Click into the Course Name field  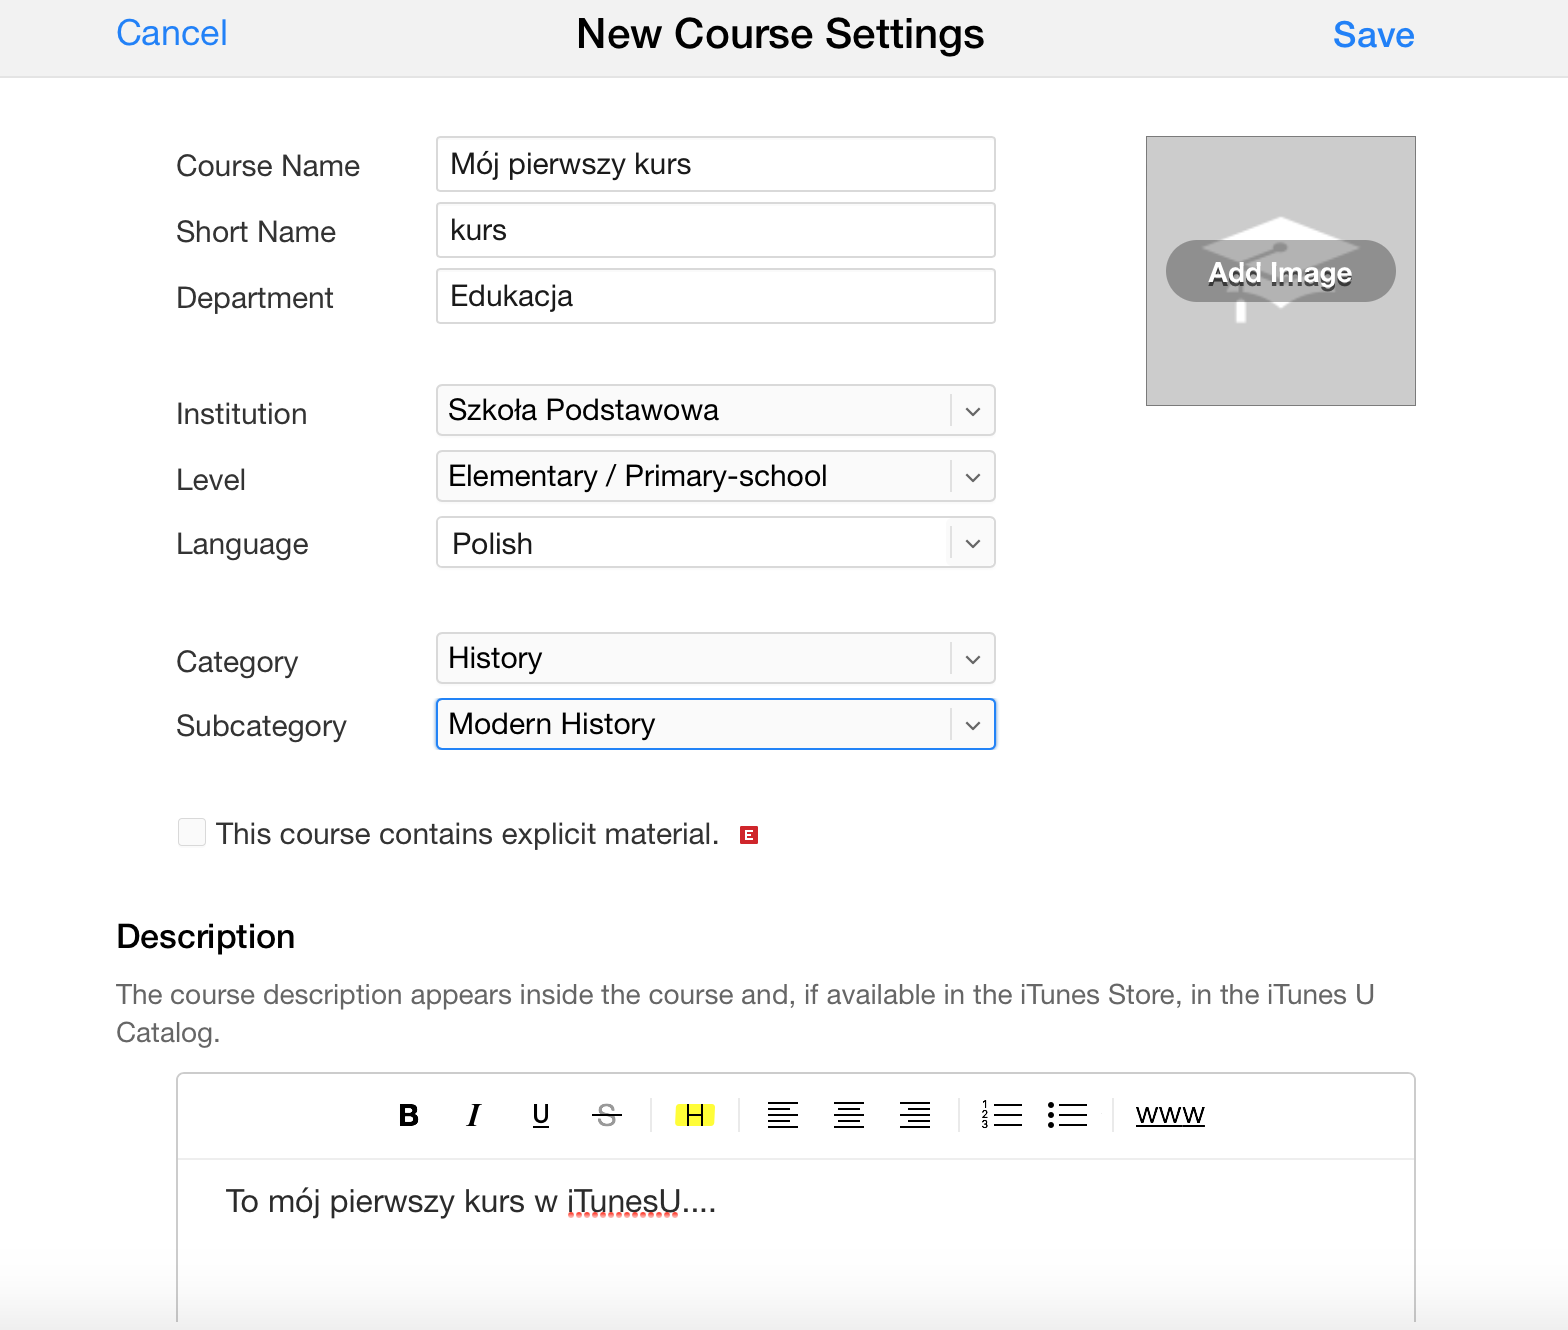pos(715,164)
